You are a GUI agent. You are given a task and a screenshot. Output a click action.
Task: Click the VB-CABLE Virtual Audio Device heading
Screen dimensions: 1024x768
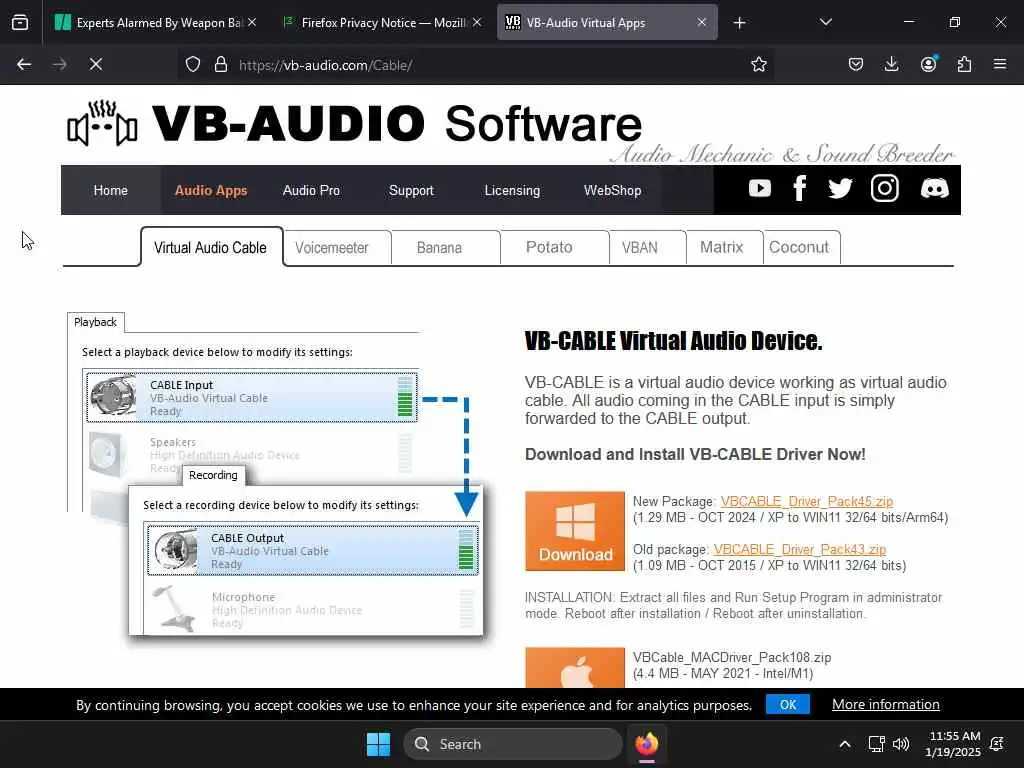(673, 340)
